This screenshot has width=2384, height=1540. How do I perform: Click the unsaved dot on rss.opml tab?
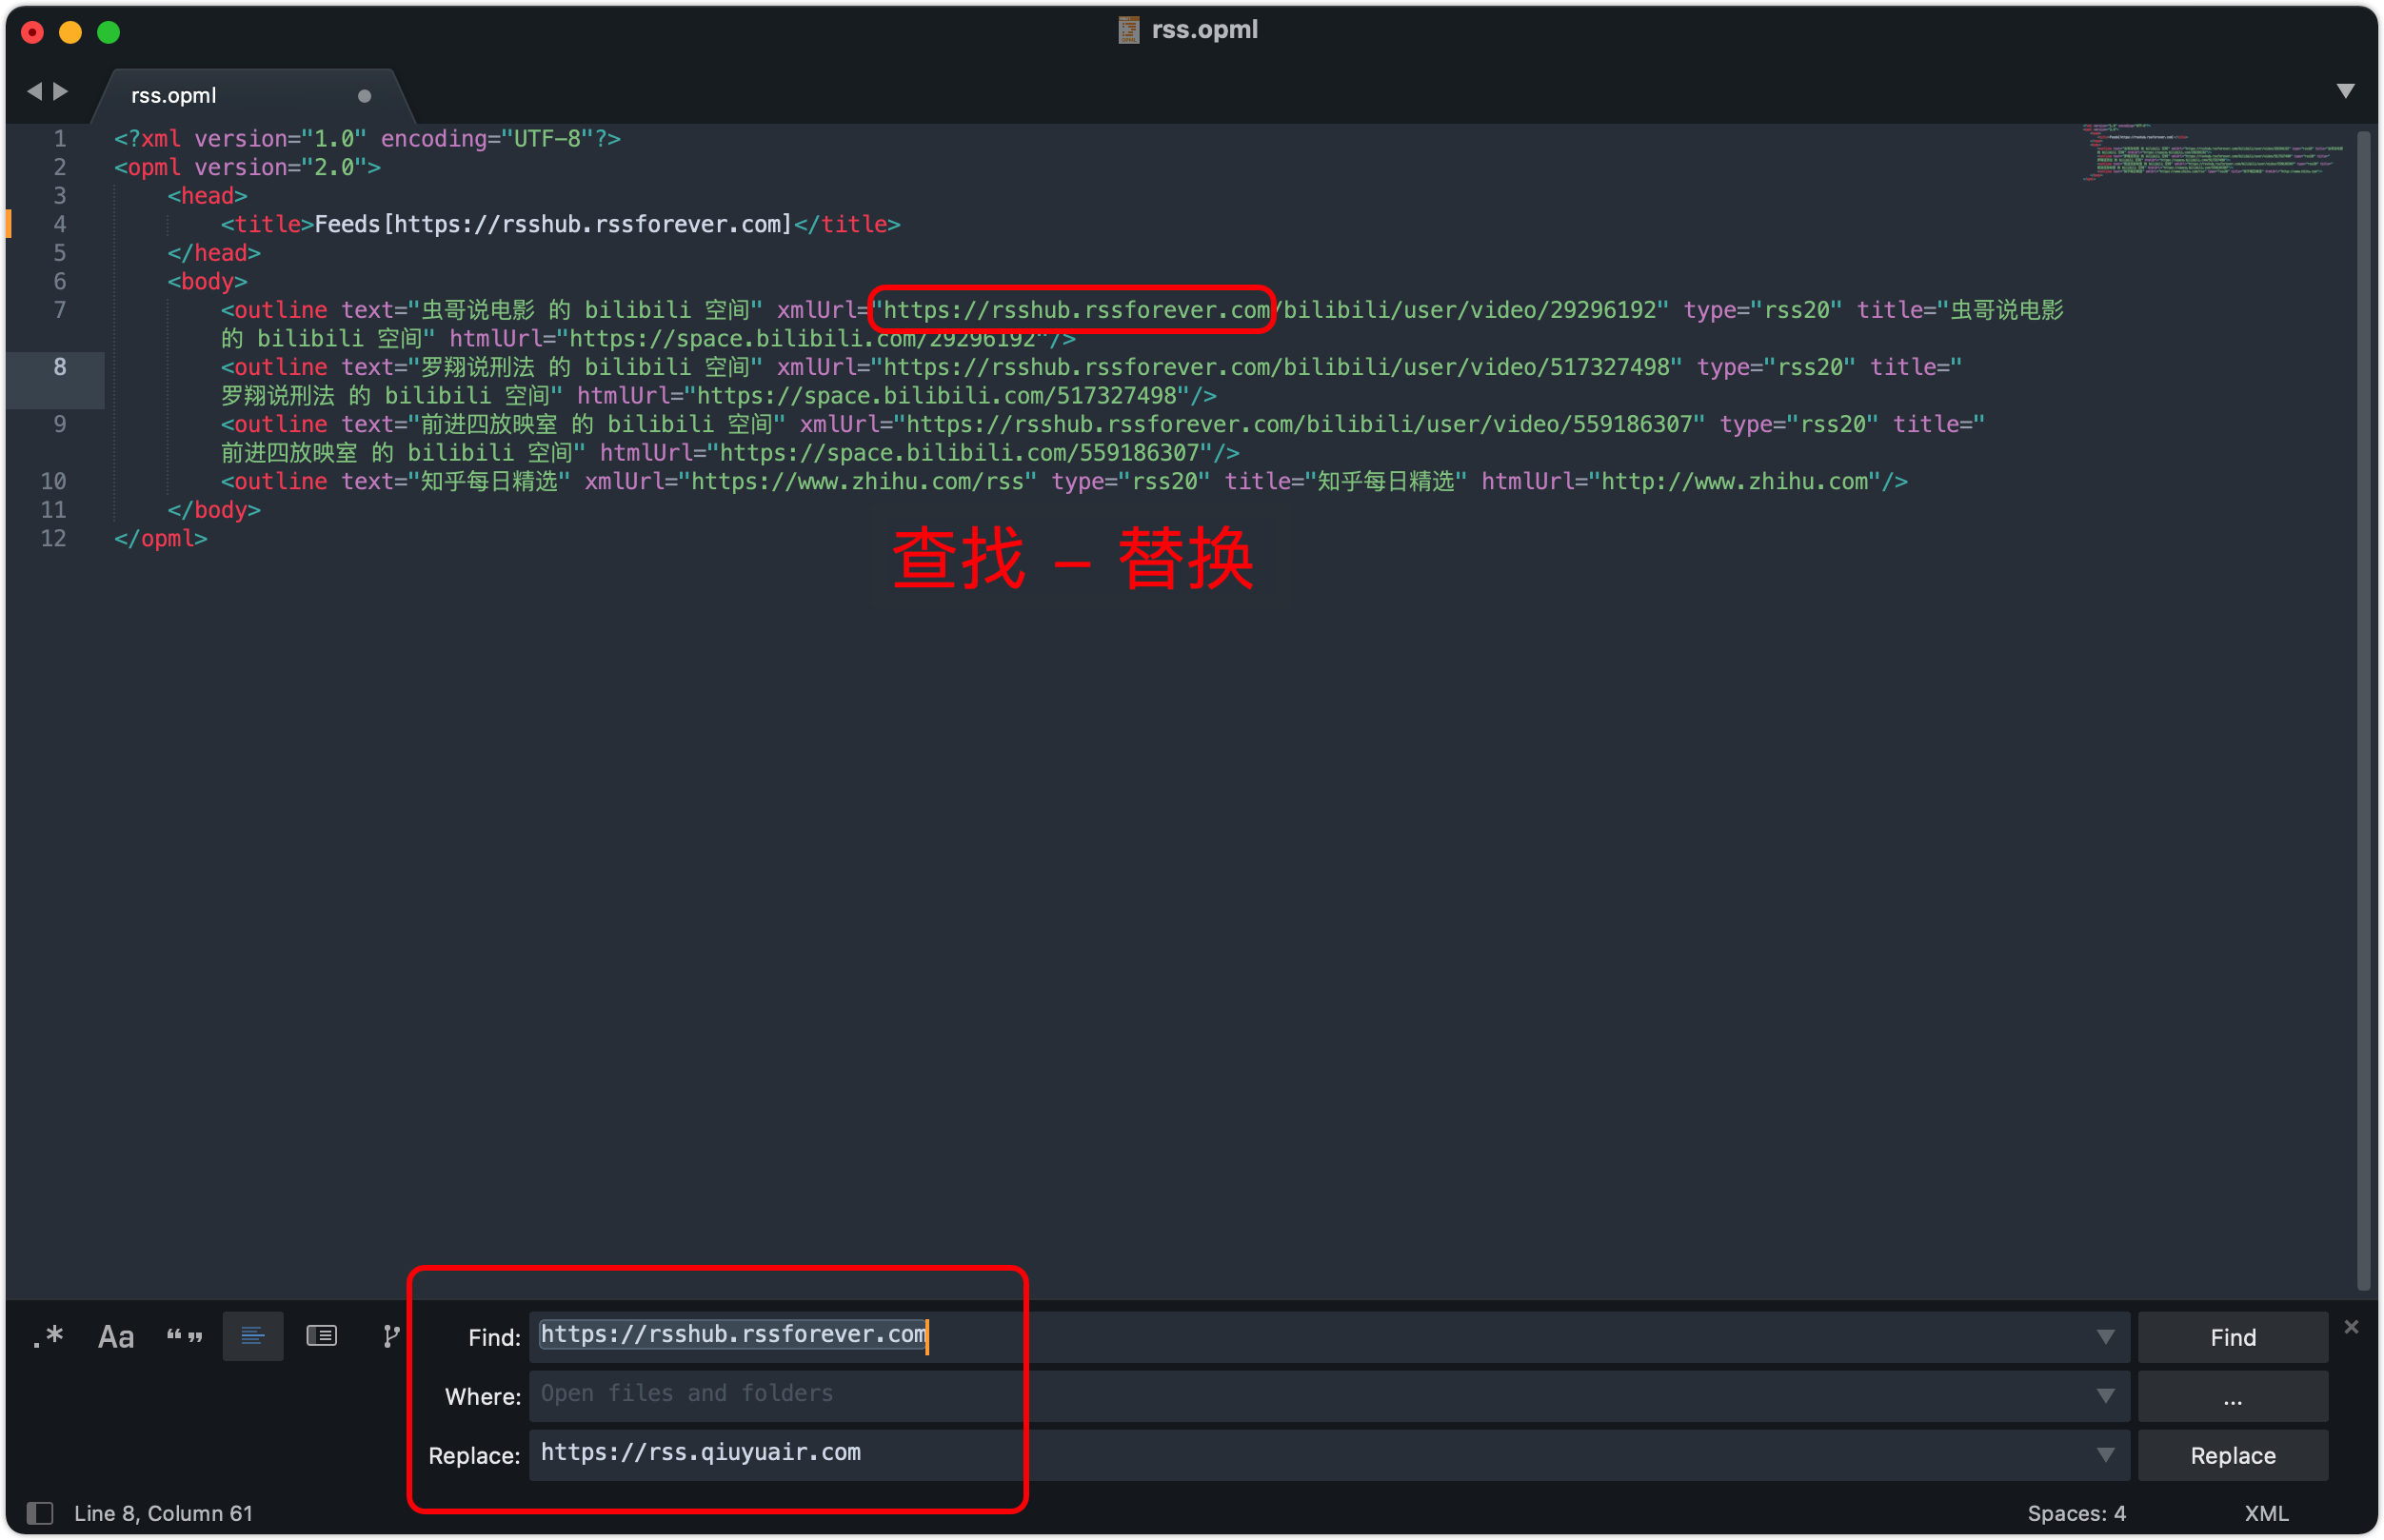[x=364, y=96]
